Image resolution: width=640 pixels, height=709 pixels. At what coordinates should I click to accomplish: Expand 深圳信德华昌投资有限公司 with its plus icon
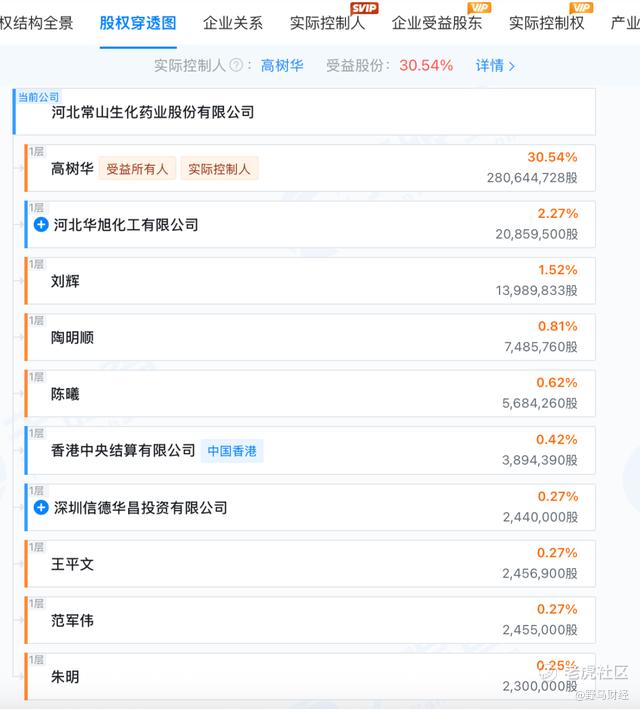(x=41, y=508)
